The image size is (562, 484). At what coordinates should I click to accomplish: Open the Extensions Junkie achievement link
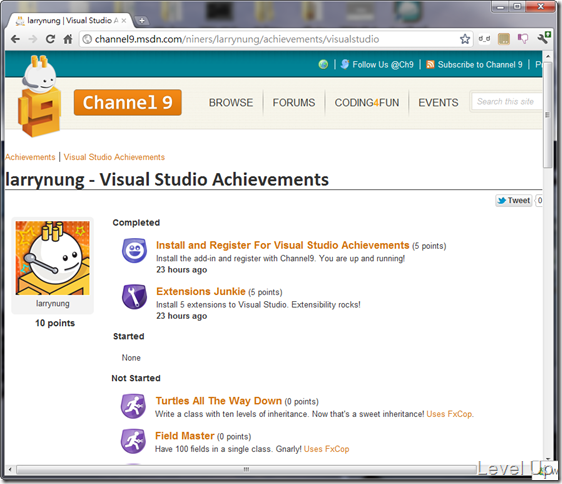pos(201,291)
